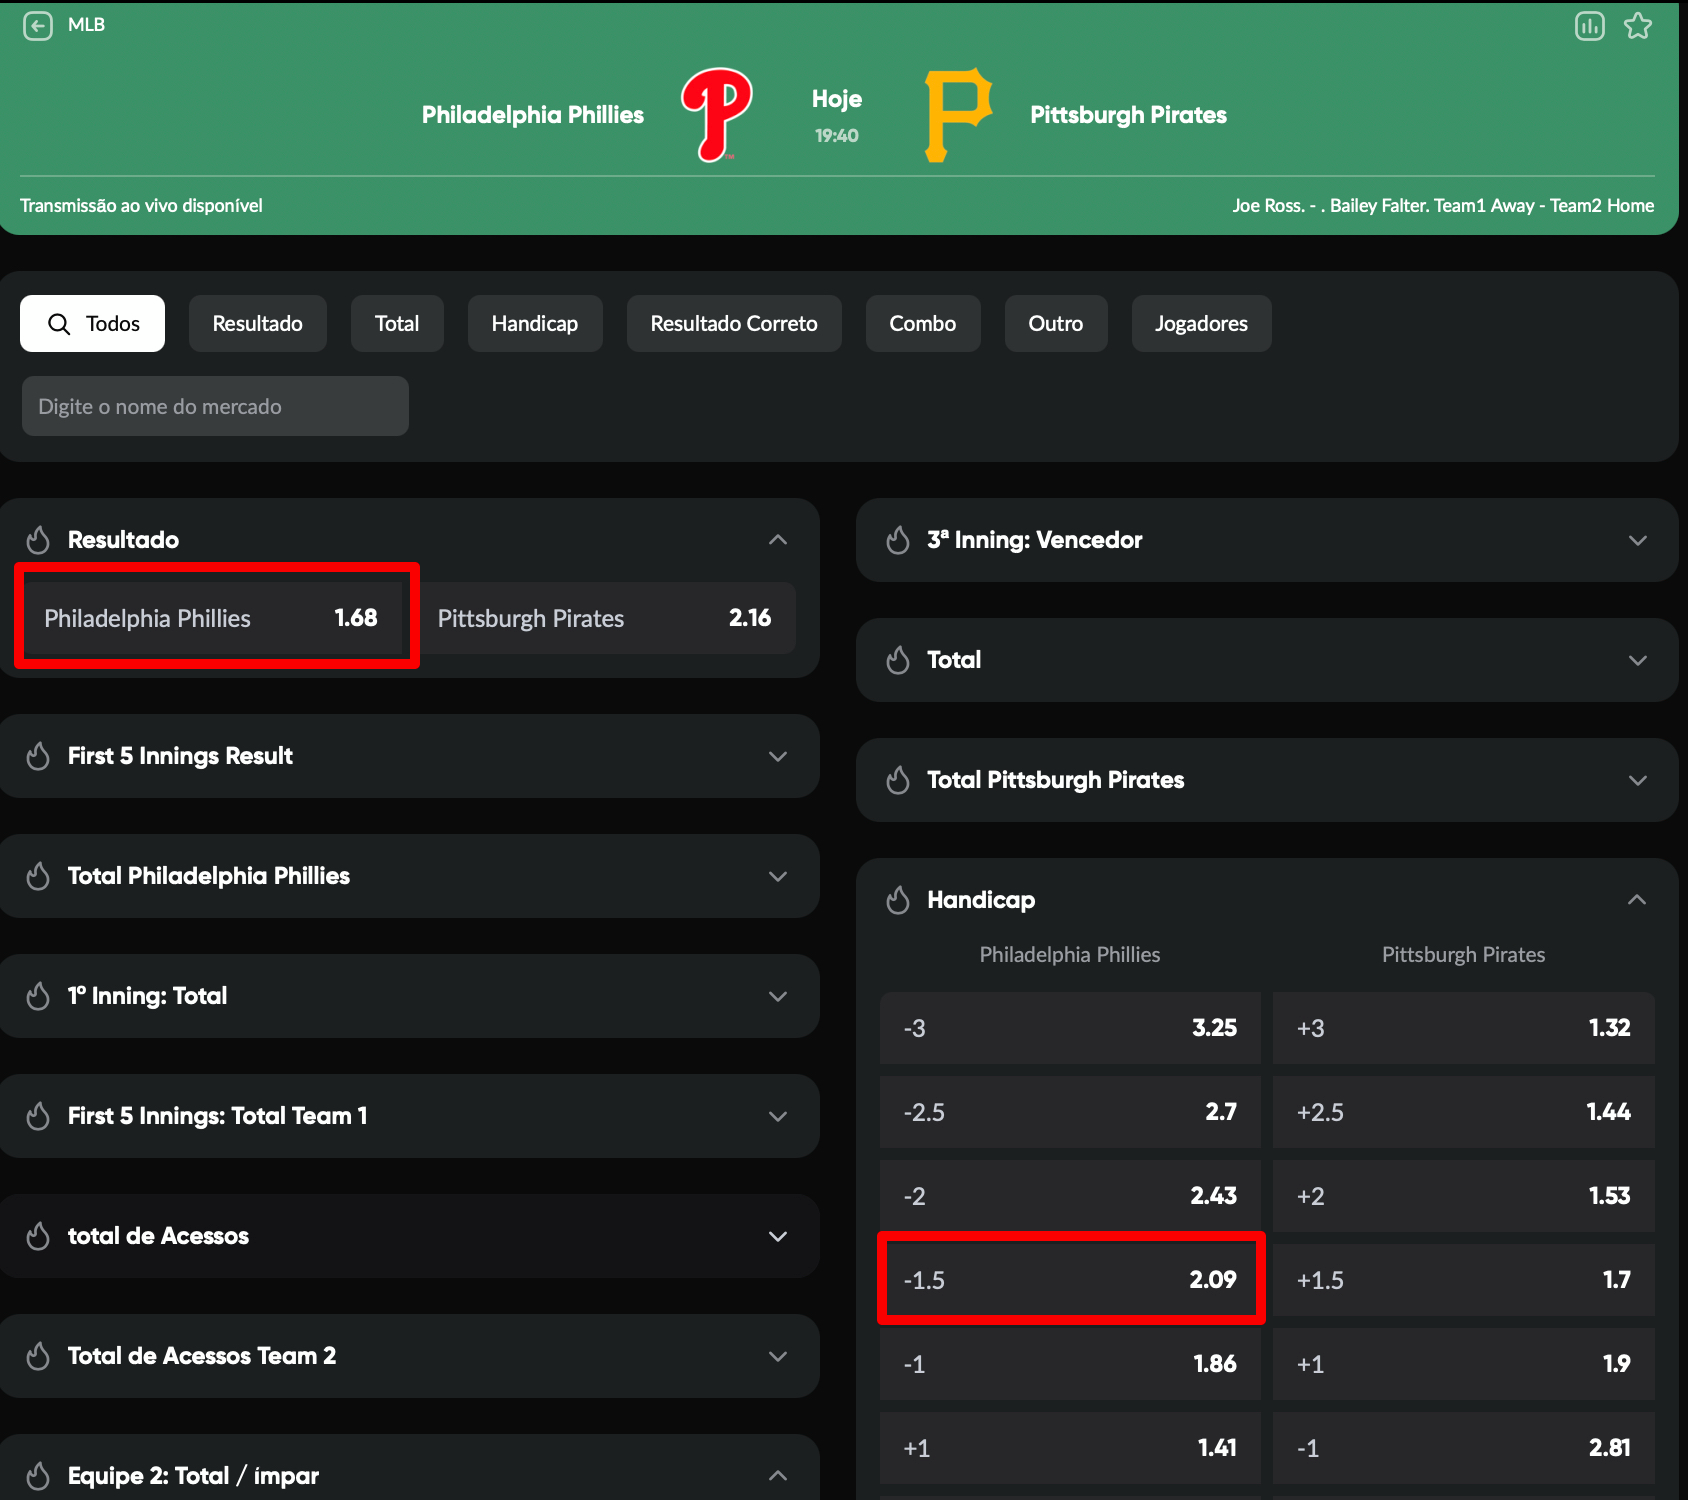Select Phillies handicap +1 at 1.41
This screenshot has height=1500, width=1688.
[x=1070, y=1448]
